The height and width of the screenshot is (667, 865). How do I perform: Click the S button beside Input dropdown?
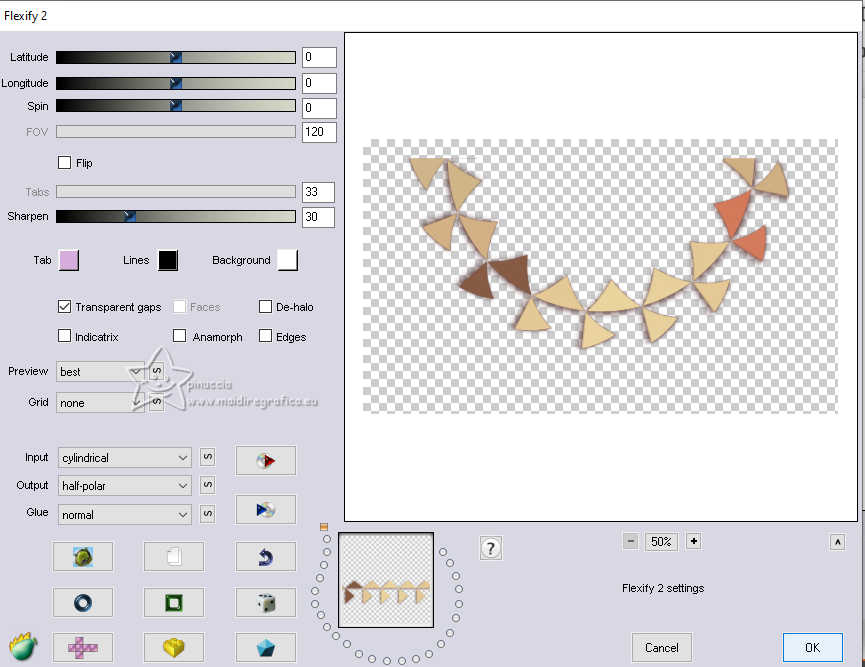(x=207, y=457)
